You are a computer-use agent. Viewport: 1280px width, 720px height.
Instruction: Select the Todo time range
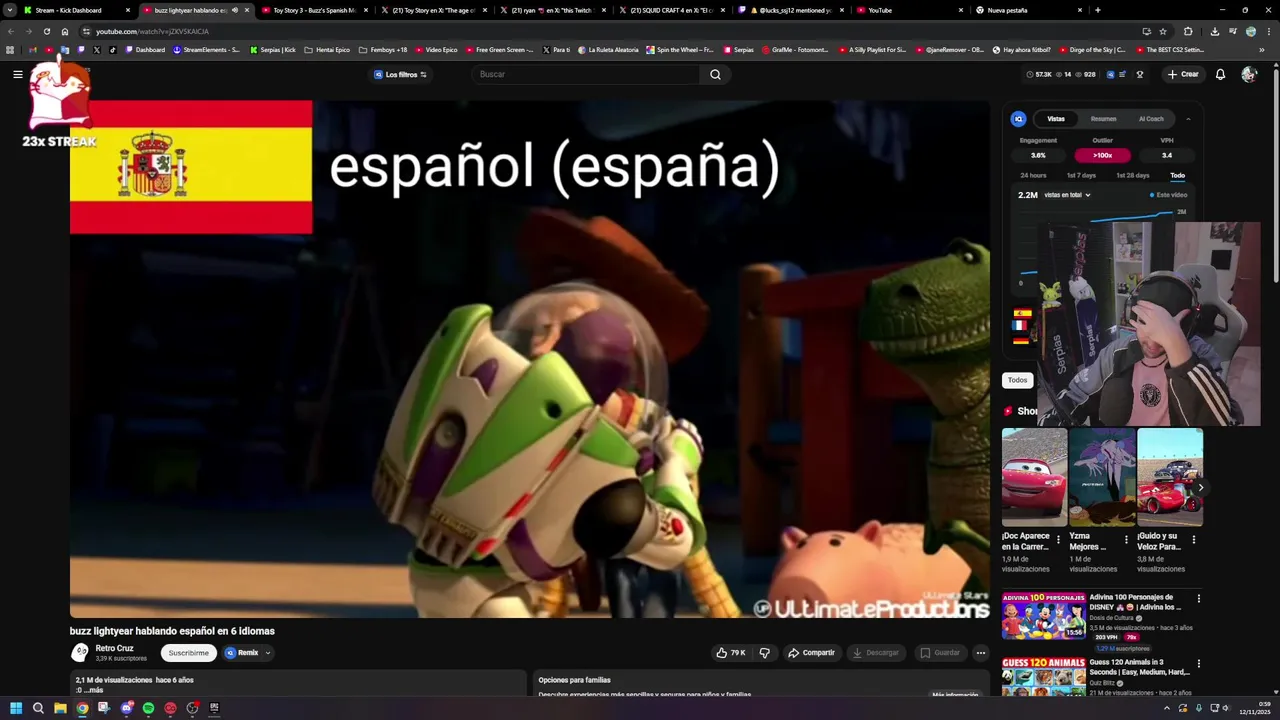[1178, 176]
